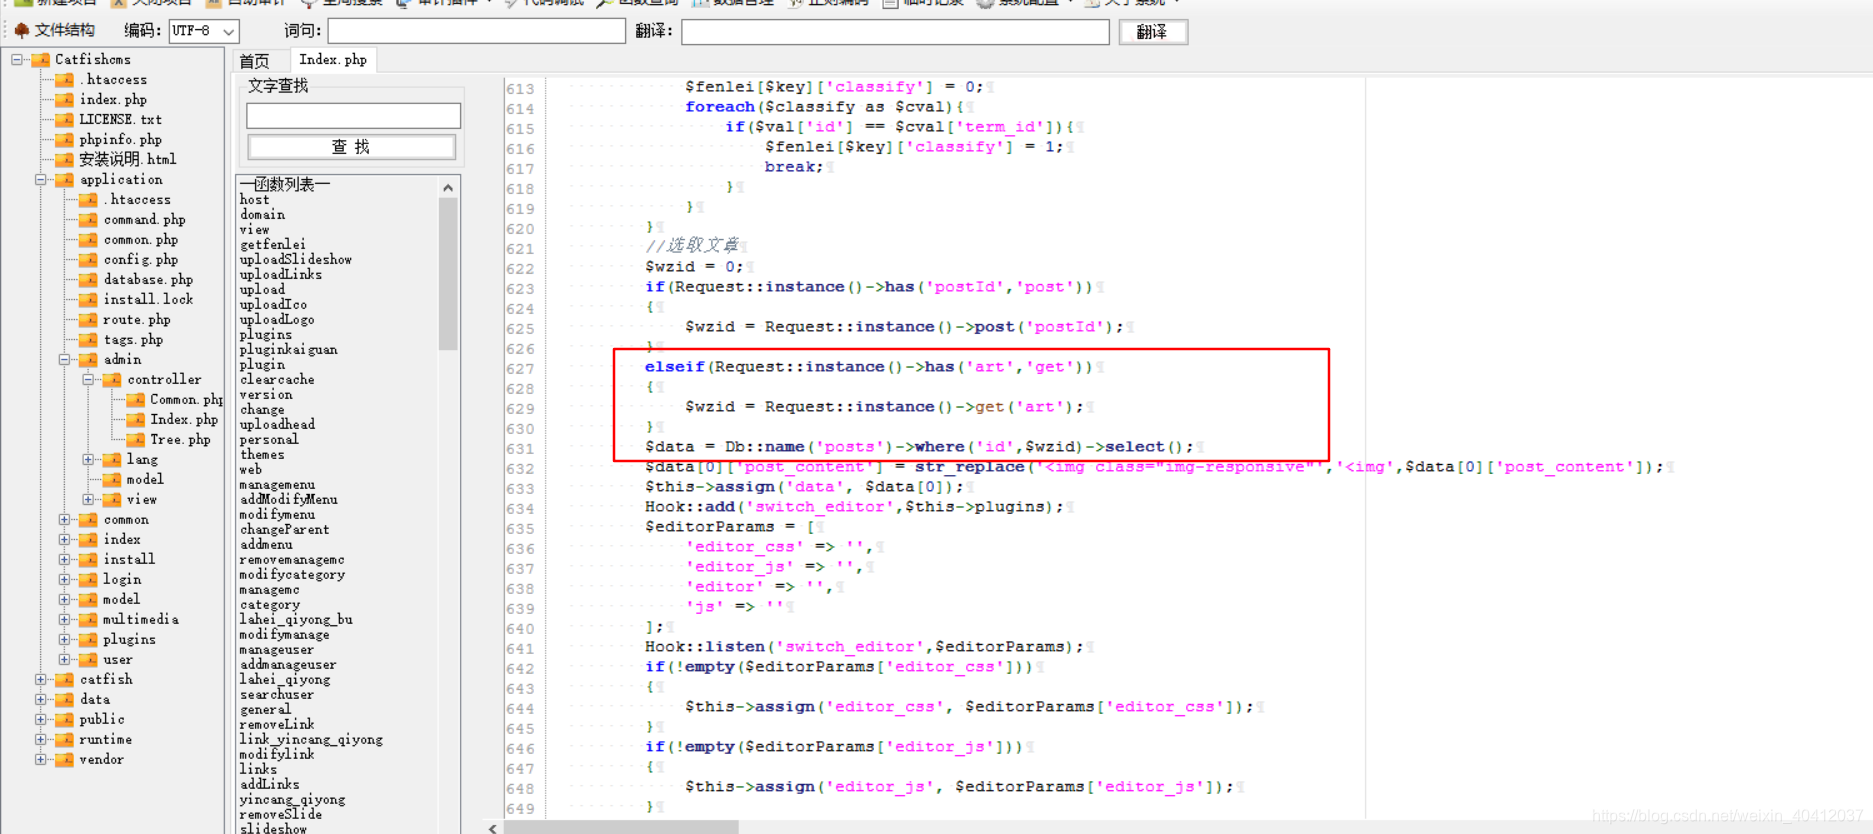Click the vendor folder icon
The height and width of the screenshot is (834, 1873).
[65, 759]
